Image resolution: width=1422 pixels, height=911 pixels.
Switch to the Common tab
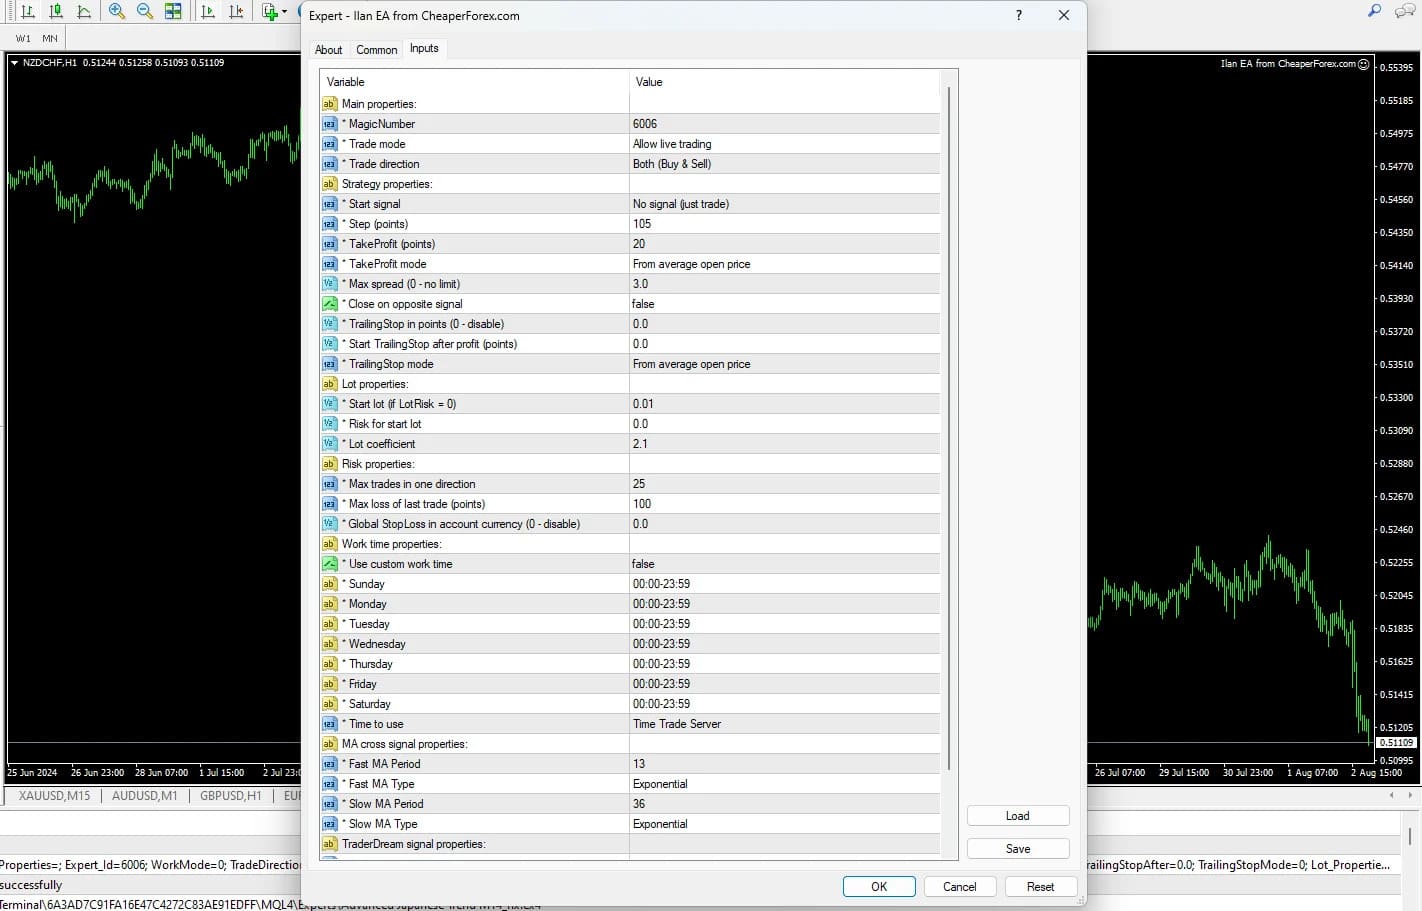click(x=376, y=50)
